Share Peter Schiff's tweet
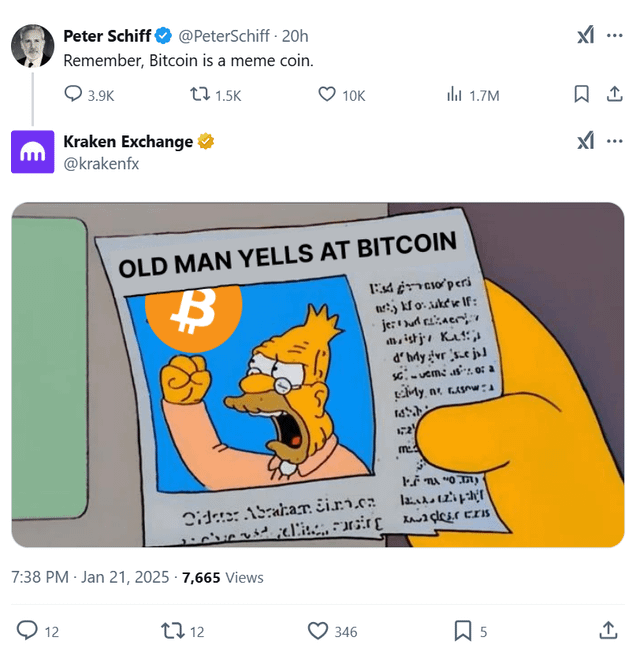The image size is (640, 652). tap(614, 94)
